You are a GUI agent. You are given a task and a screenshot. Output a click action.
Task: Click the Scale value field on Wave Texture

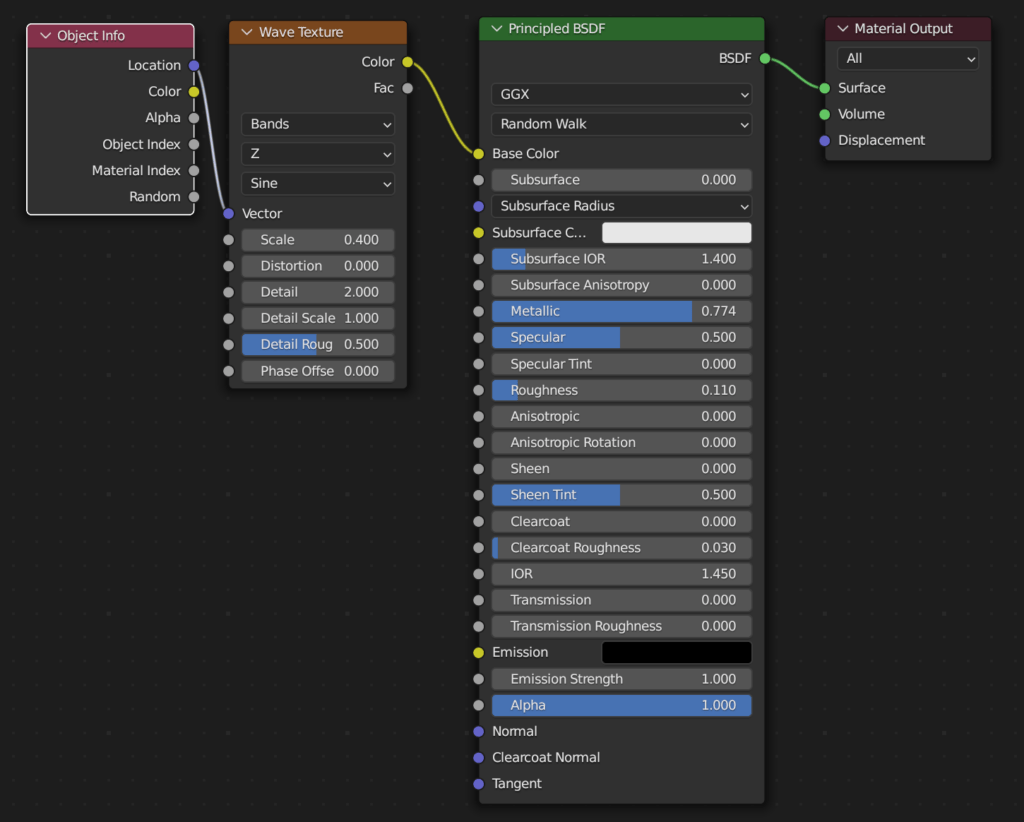click(x=317, y=239)
